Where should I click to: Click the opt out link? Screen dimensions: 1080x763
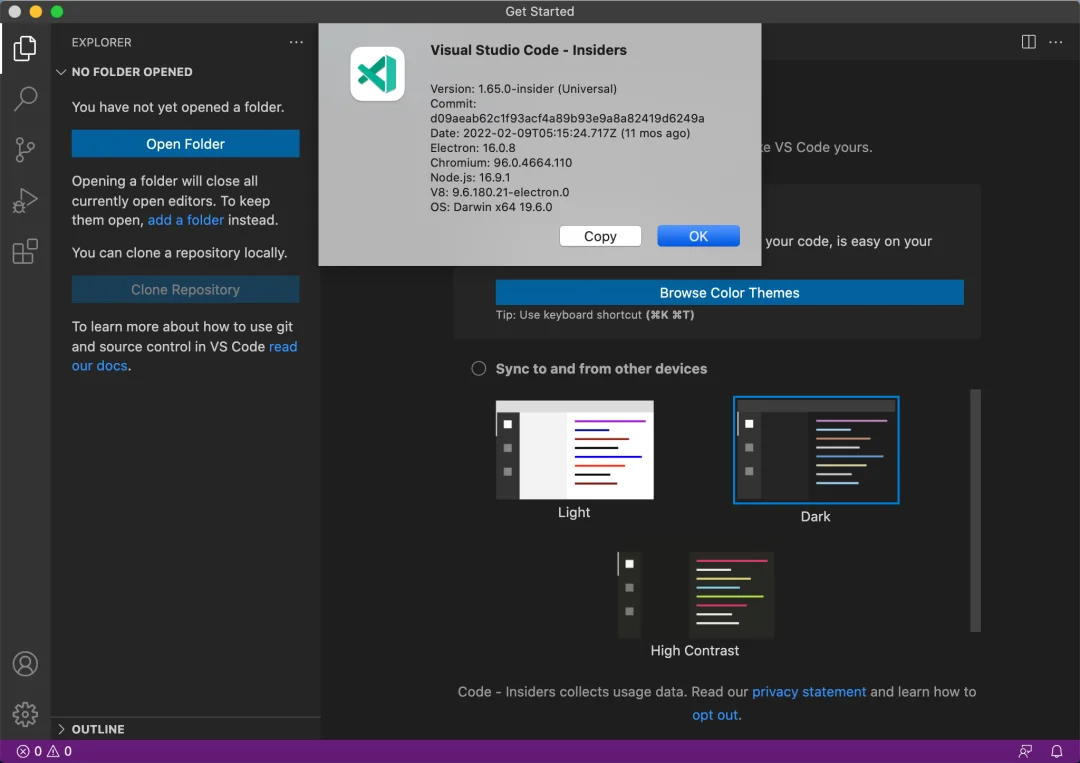click(x=715, y=715)
